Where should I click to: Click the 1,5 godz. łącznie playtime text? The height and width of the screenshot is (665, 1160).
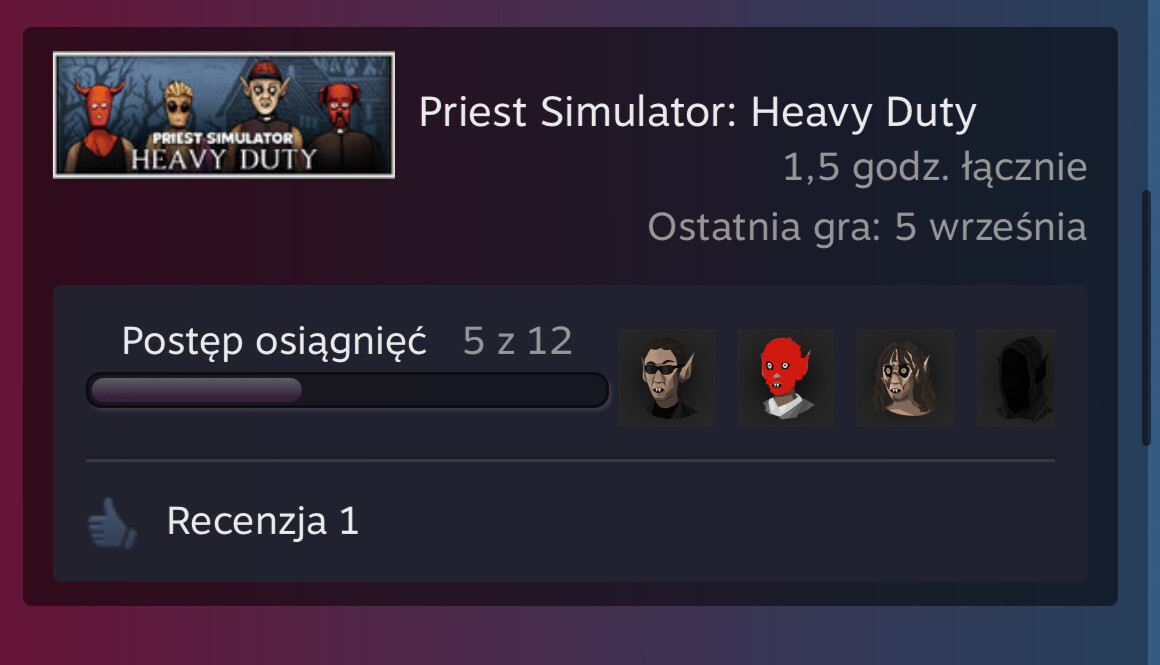tap(935, 167)
